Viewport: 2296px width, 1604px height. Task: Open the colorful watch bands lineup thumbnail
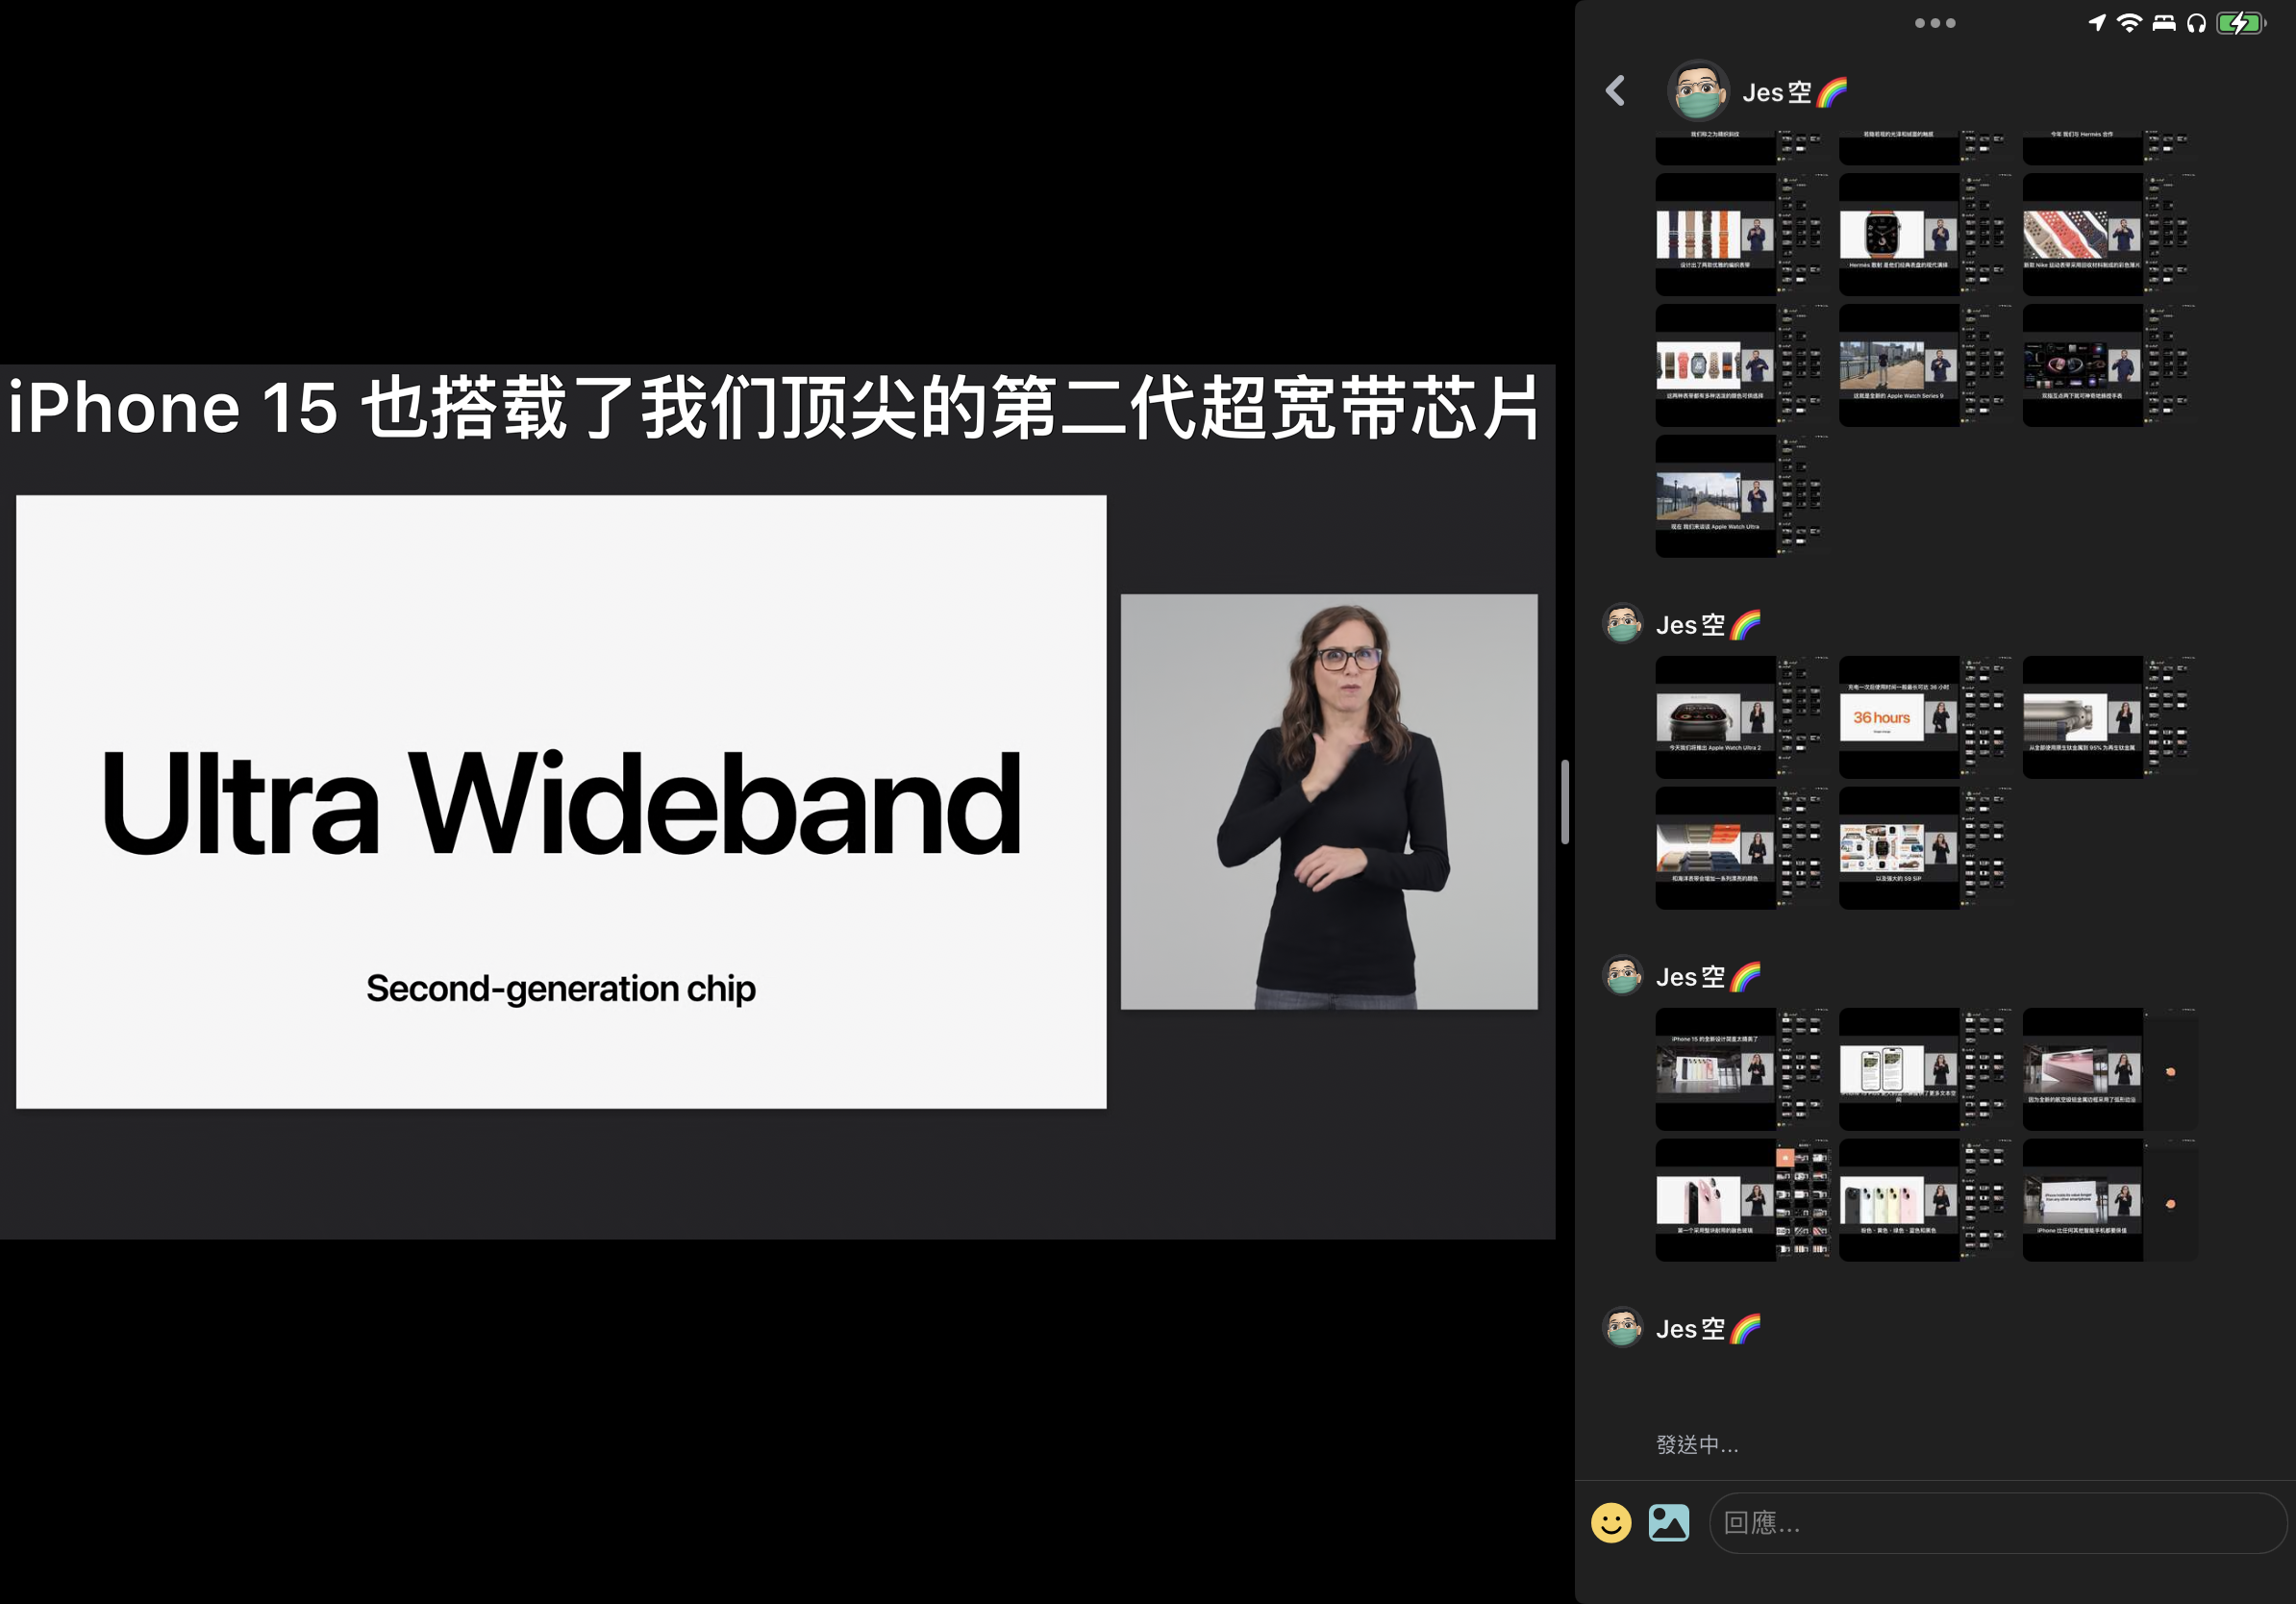tap(1742, 365)
